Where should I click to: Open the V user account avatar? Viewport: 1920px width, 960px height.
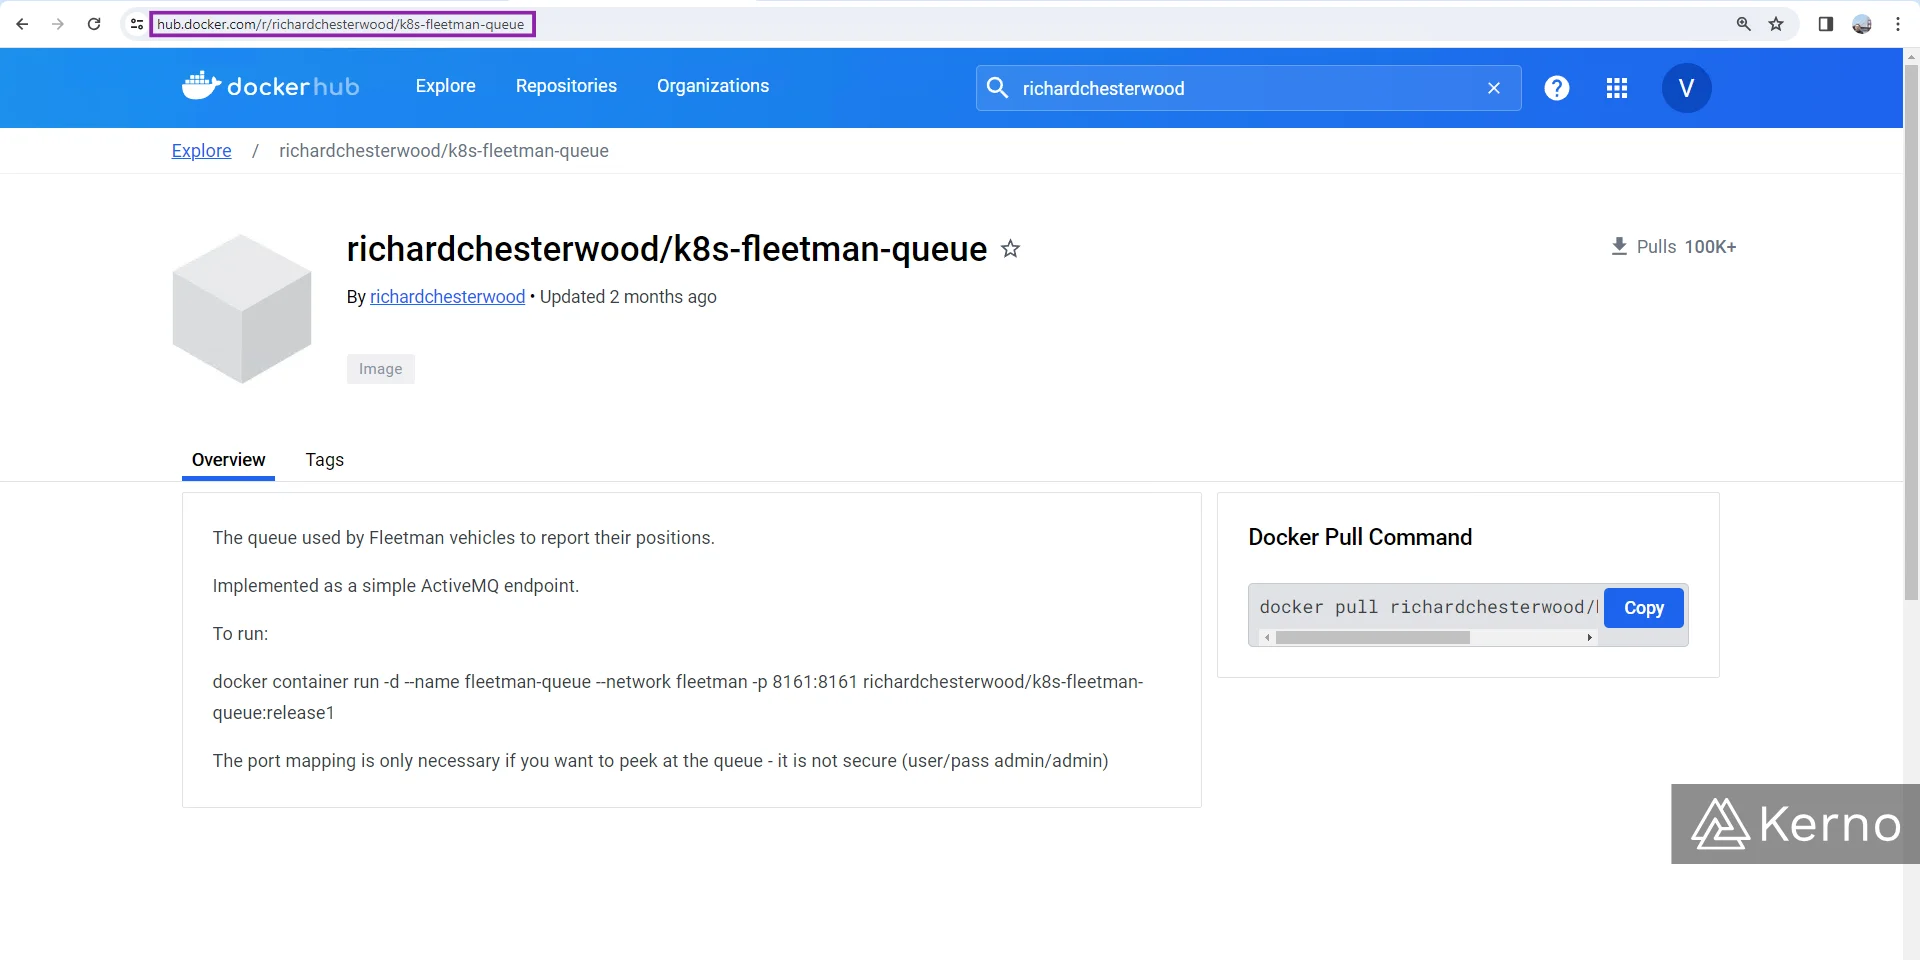(1686, 88)
